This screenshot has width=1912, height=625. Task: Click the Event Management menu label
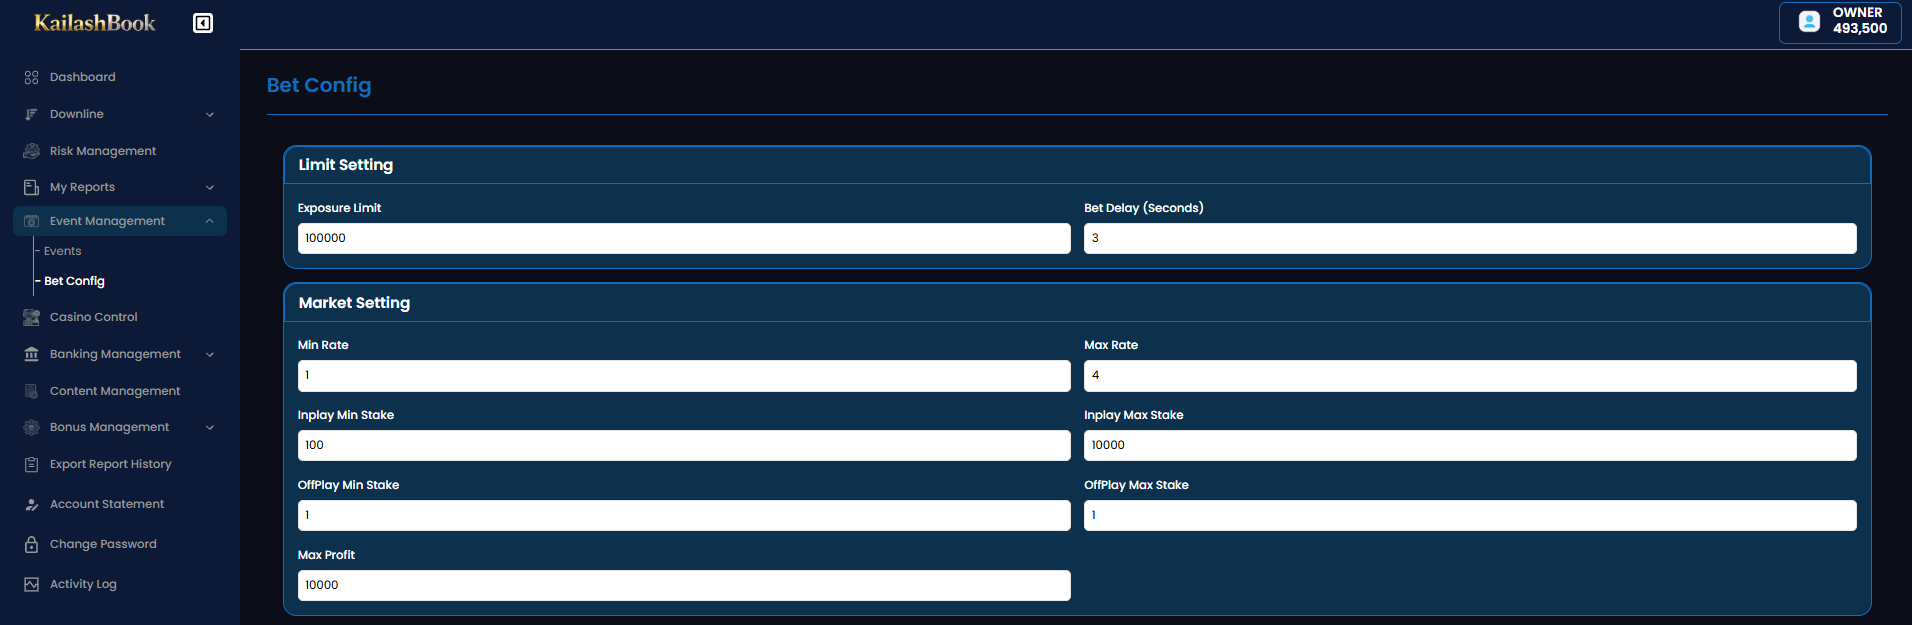(107, 221)
